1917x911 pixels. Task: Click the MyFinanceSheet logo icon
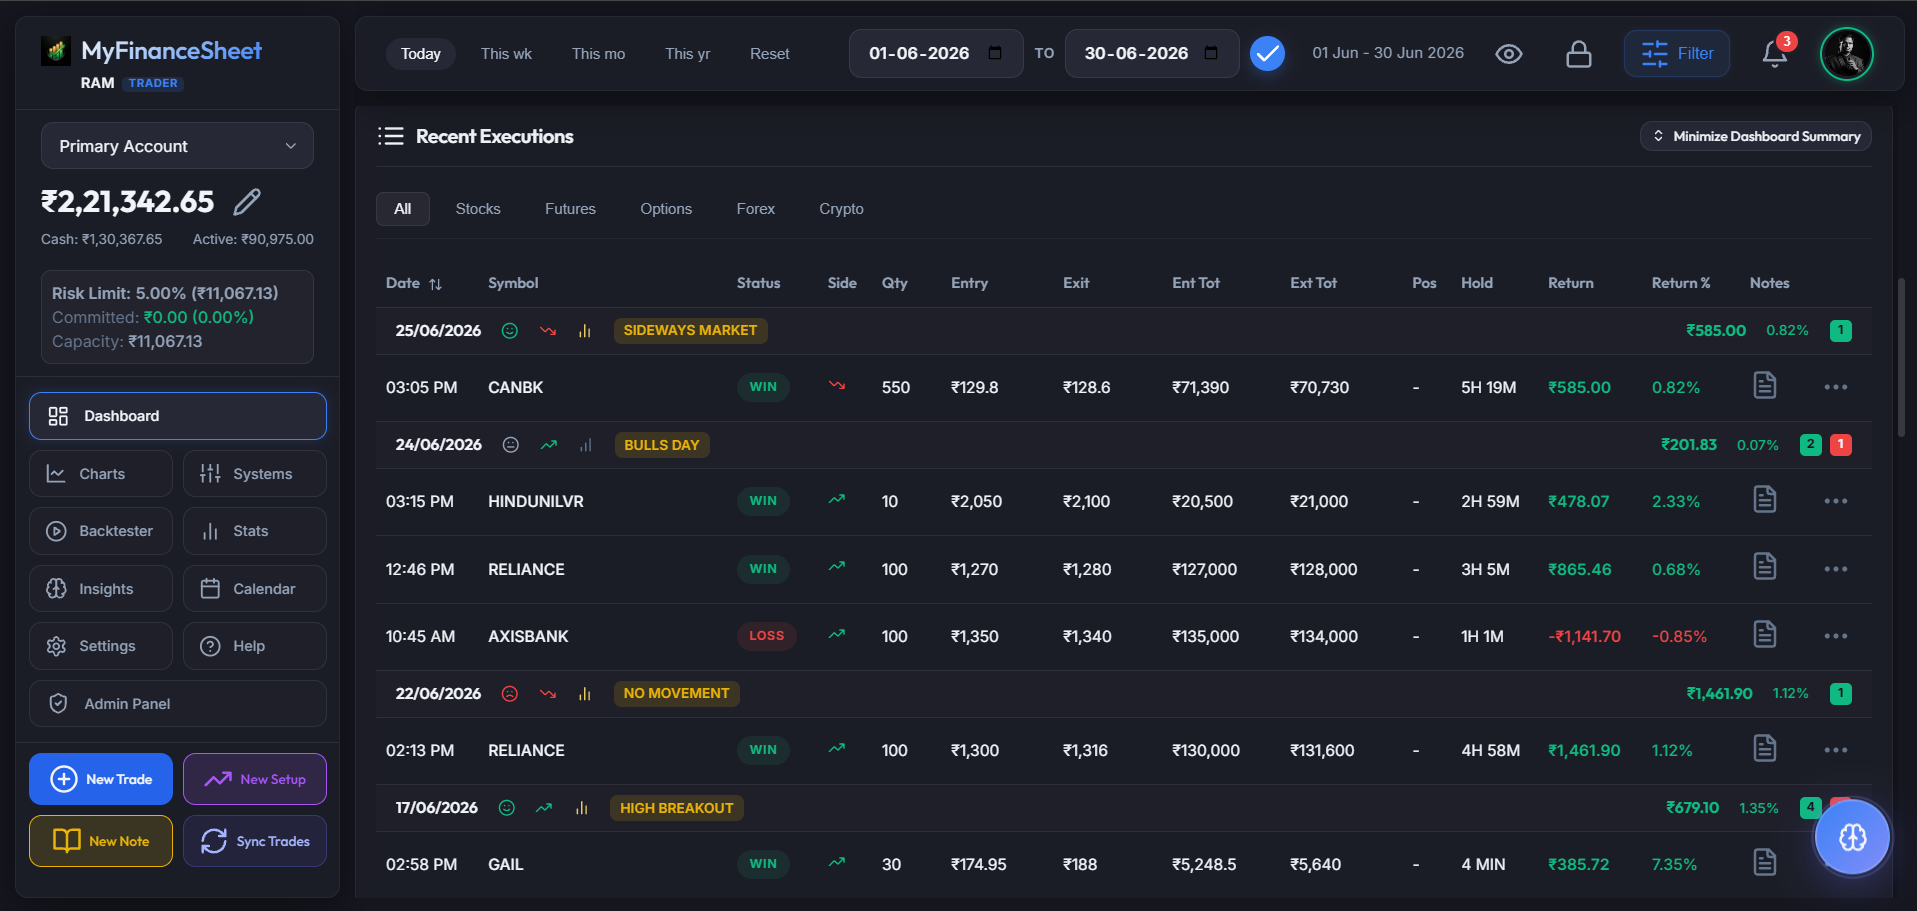56,50
